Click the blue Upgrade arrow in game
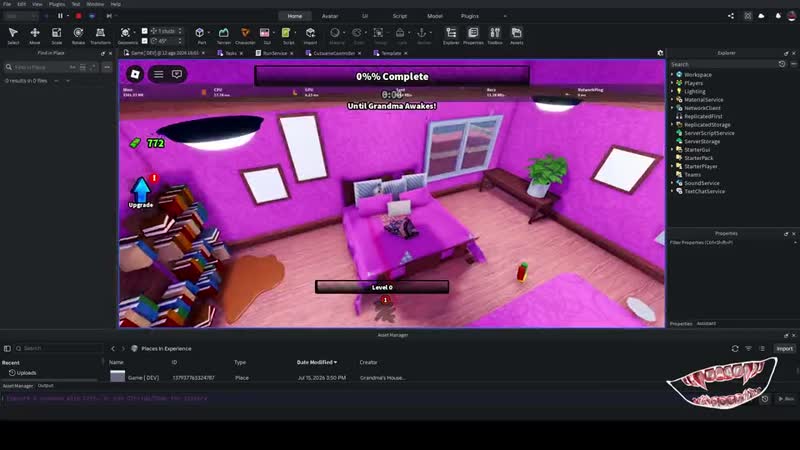 click(x=141, y=192)
